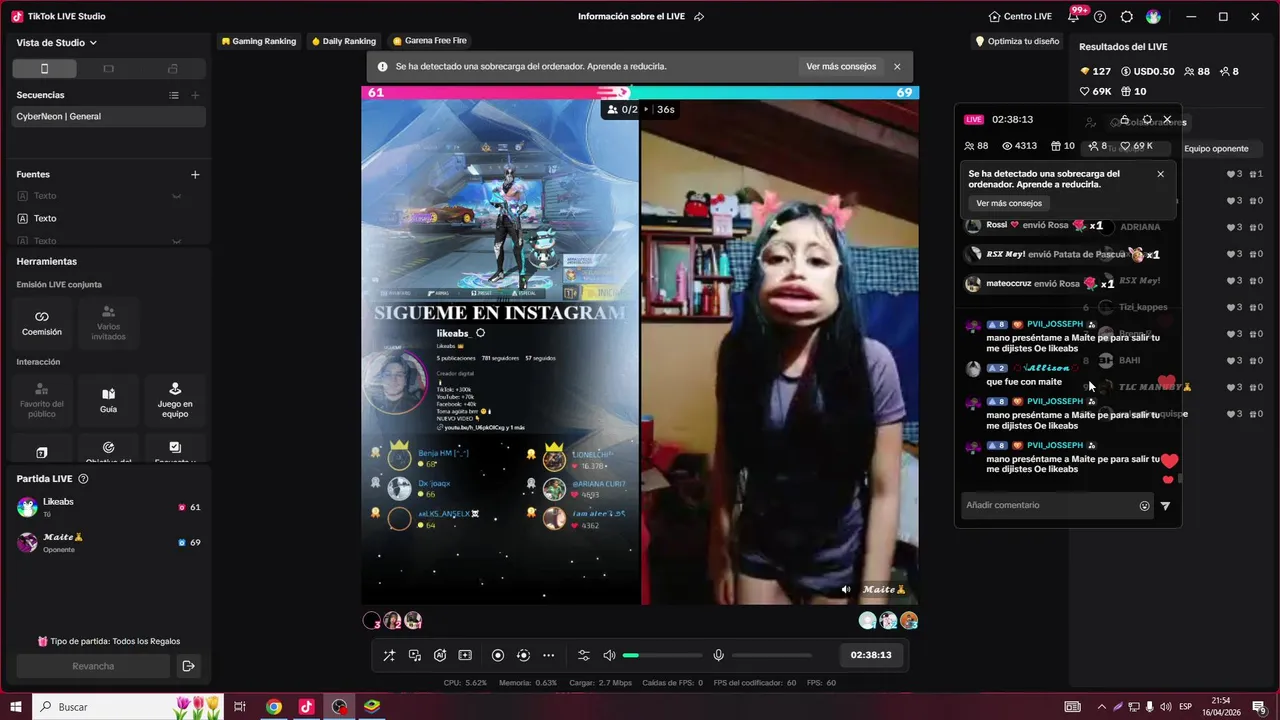Open the Daily Ranking tab
The width and height of the screenshot is (1280, 720).
click(x=343, y=41)
